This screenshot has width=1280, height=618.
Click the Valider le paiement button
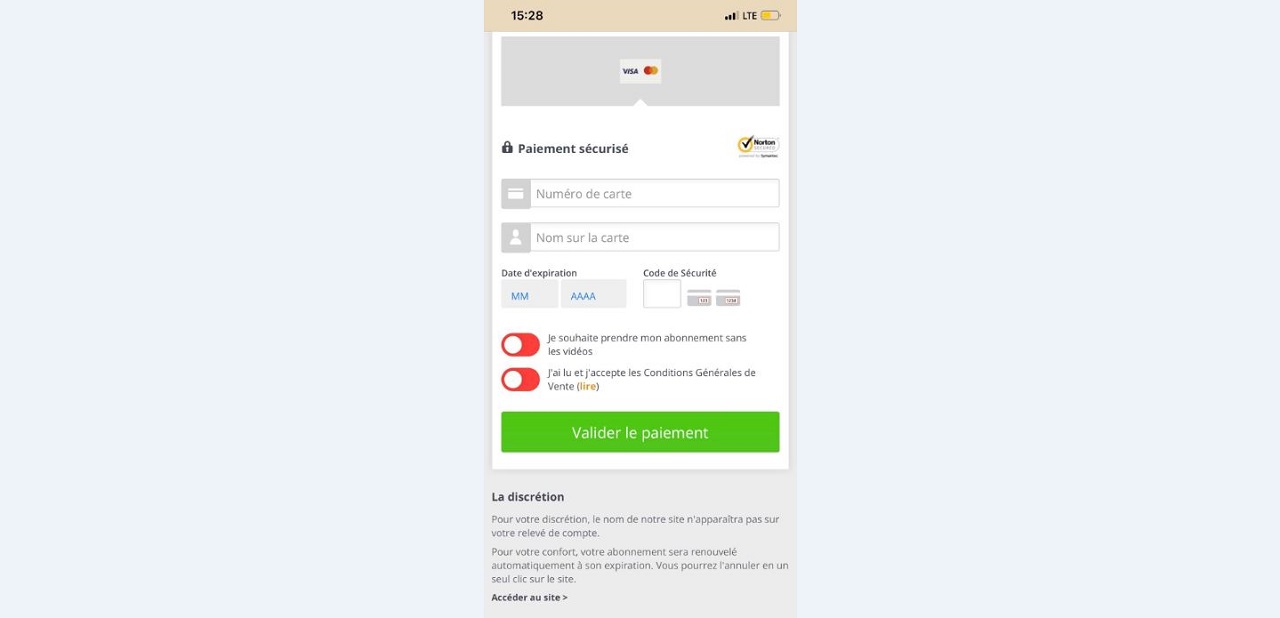(640, 432)
